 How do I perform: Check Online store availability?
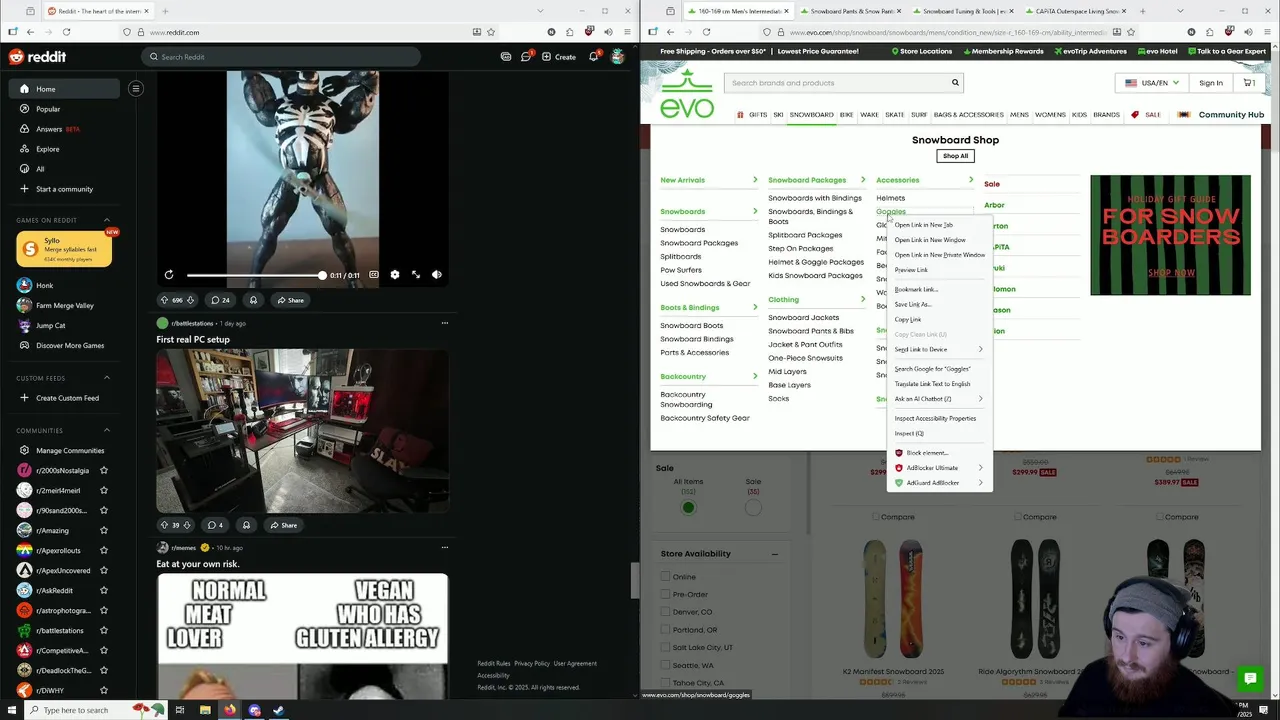665,577
